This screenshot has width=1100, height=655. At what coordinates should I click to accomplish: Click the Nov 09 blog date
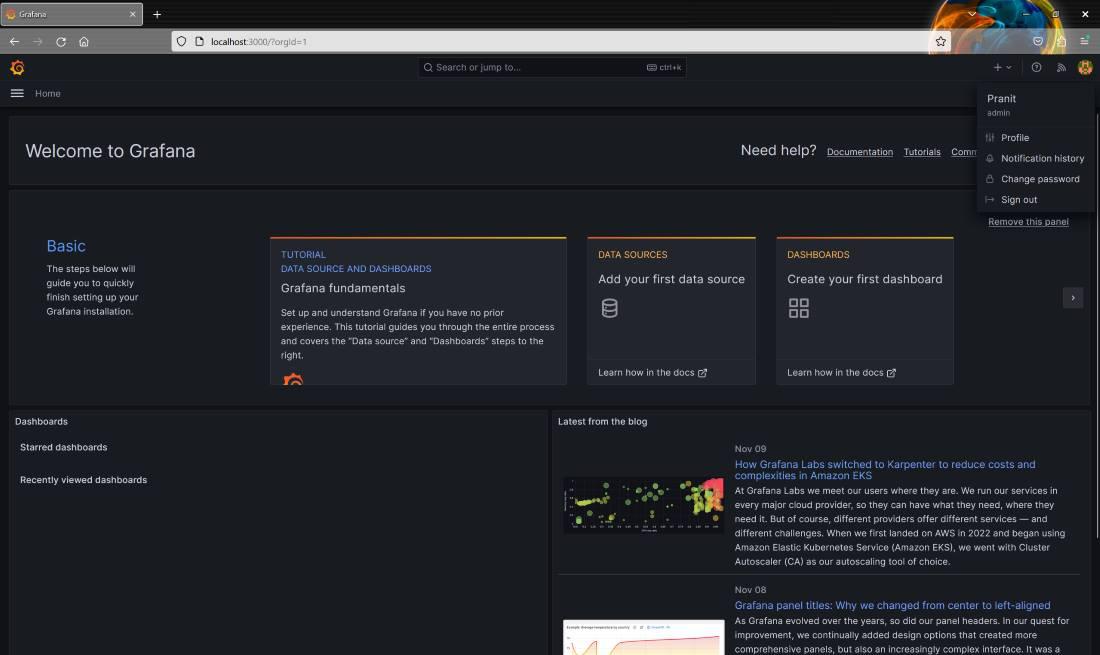(750, 449)
